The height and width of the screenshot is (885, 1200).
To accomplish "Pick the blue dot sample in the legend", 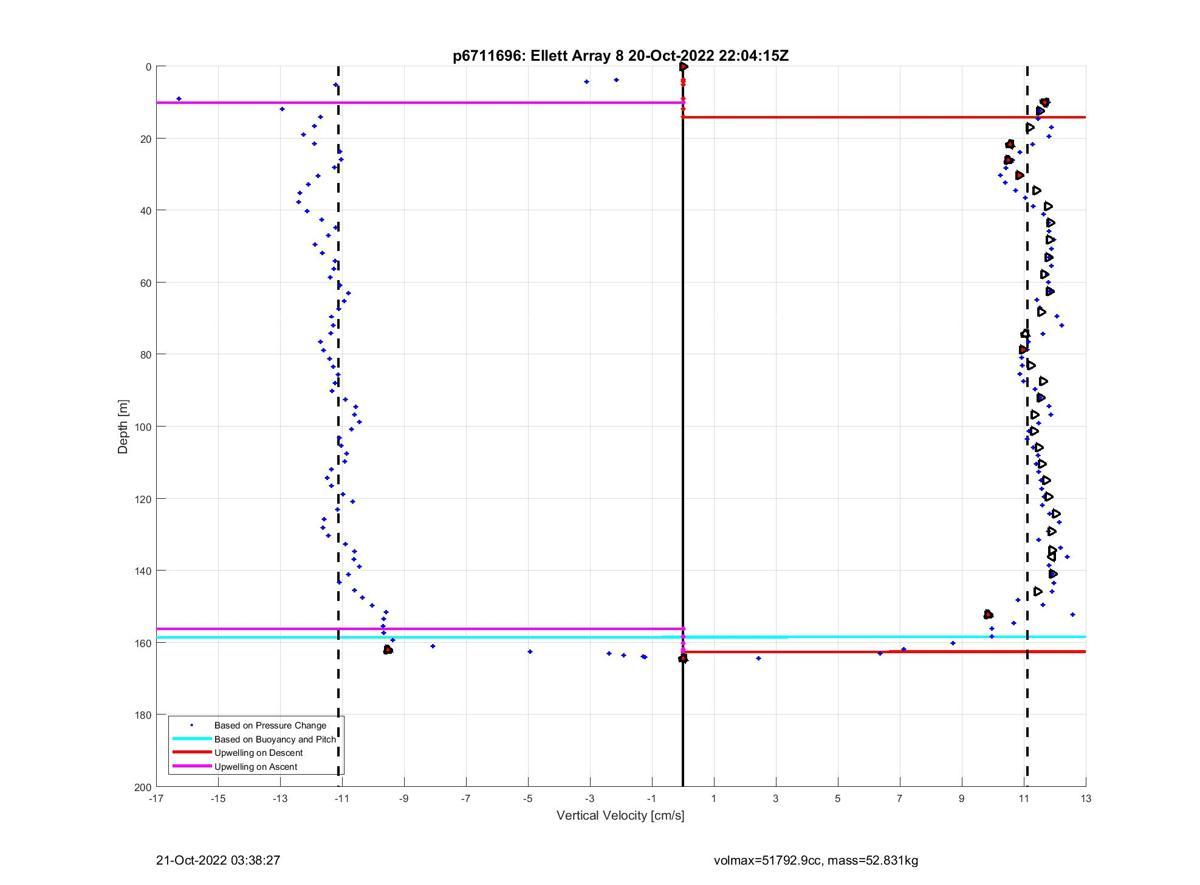I will [x=191, y=725].
